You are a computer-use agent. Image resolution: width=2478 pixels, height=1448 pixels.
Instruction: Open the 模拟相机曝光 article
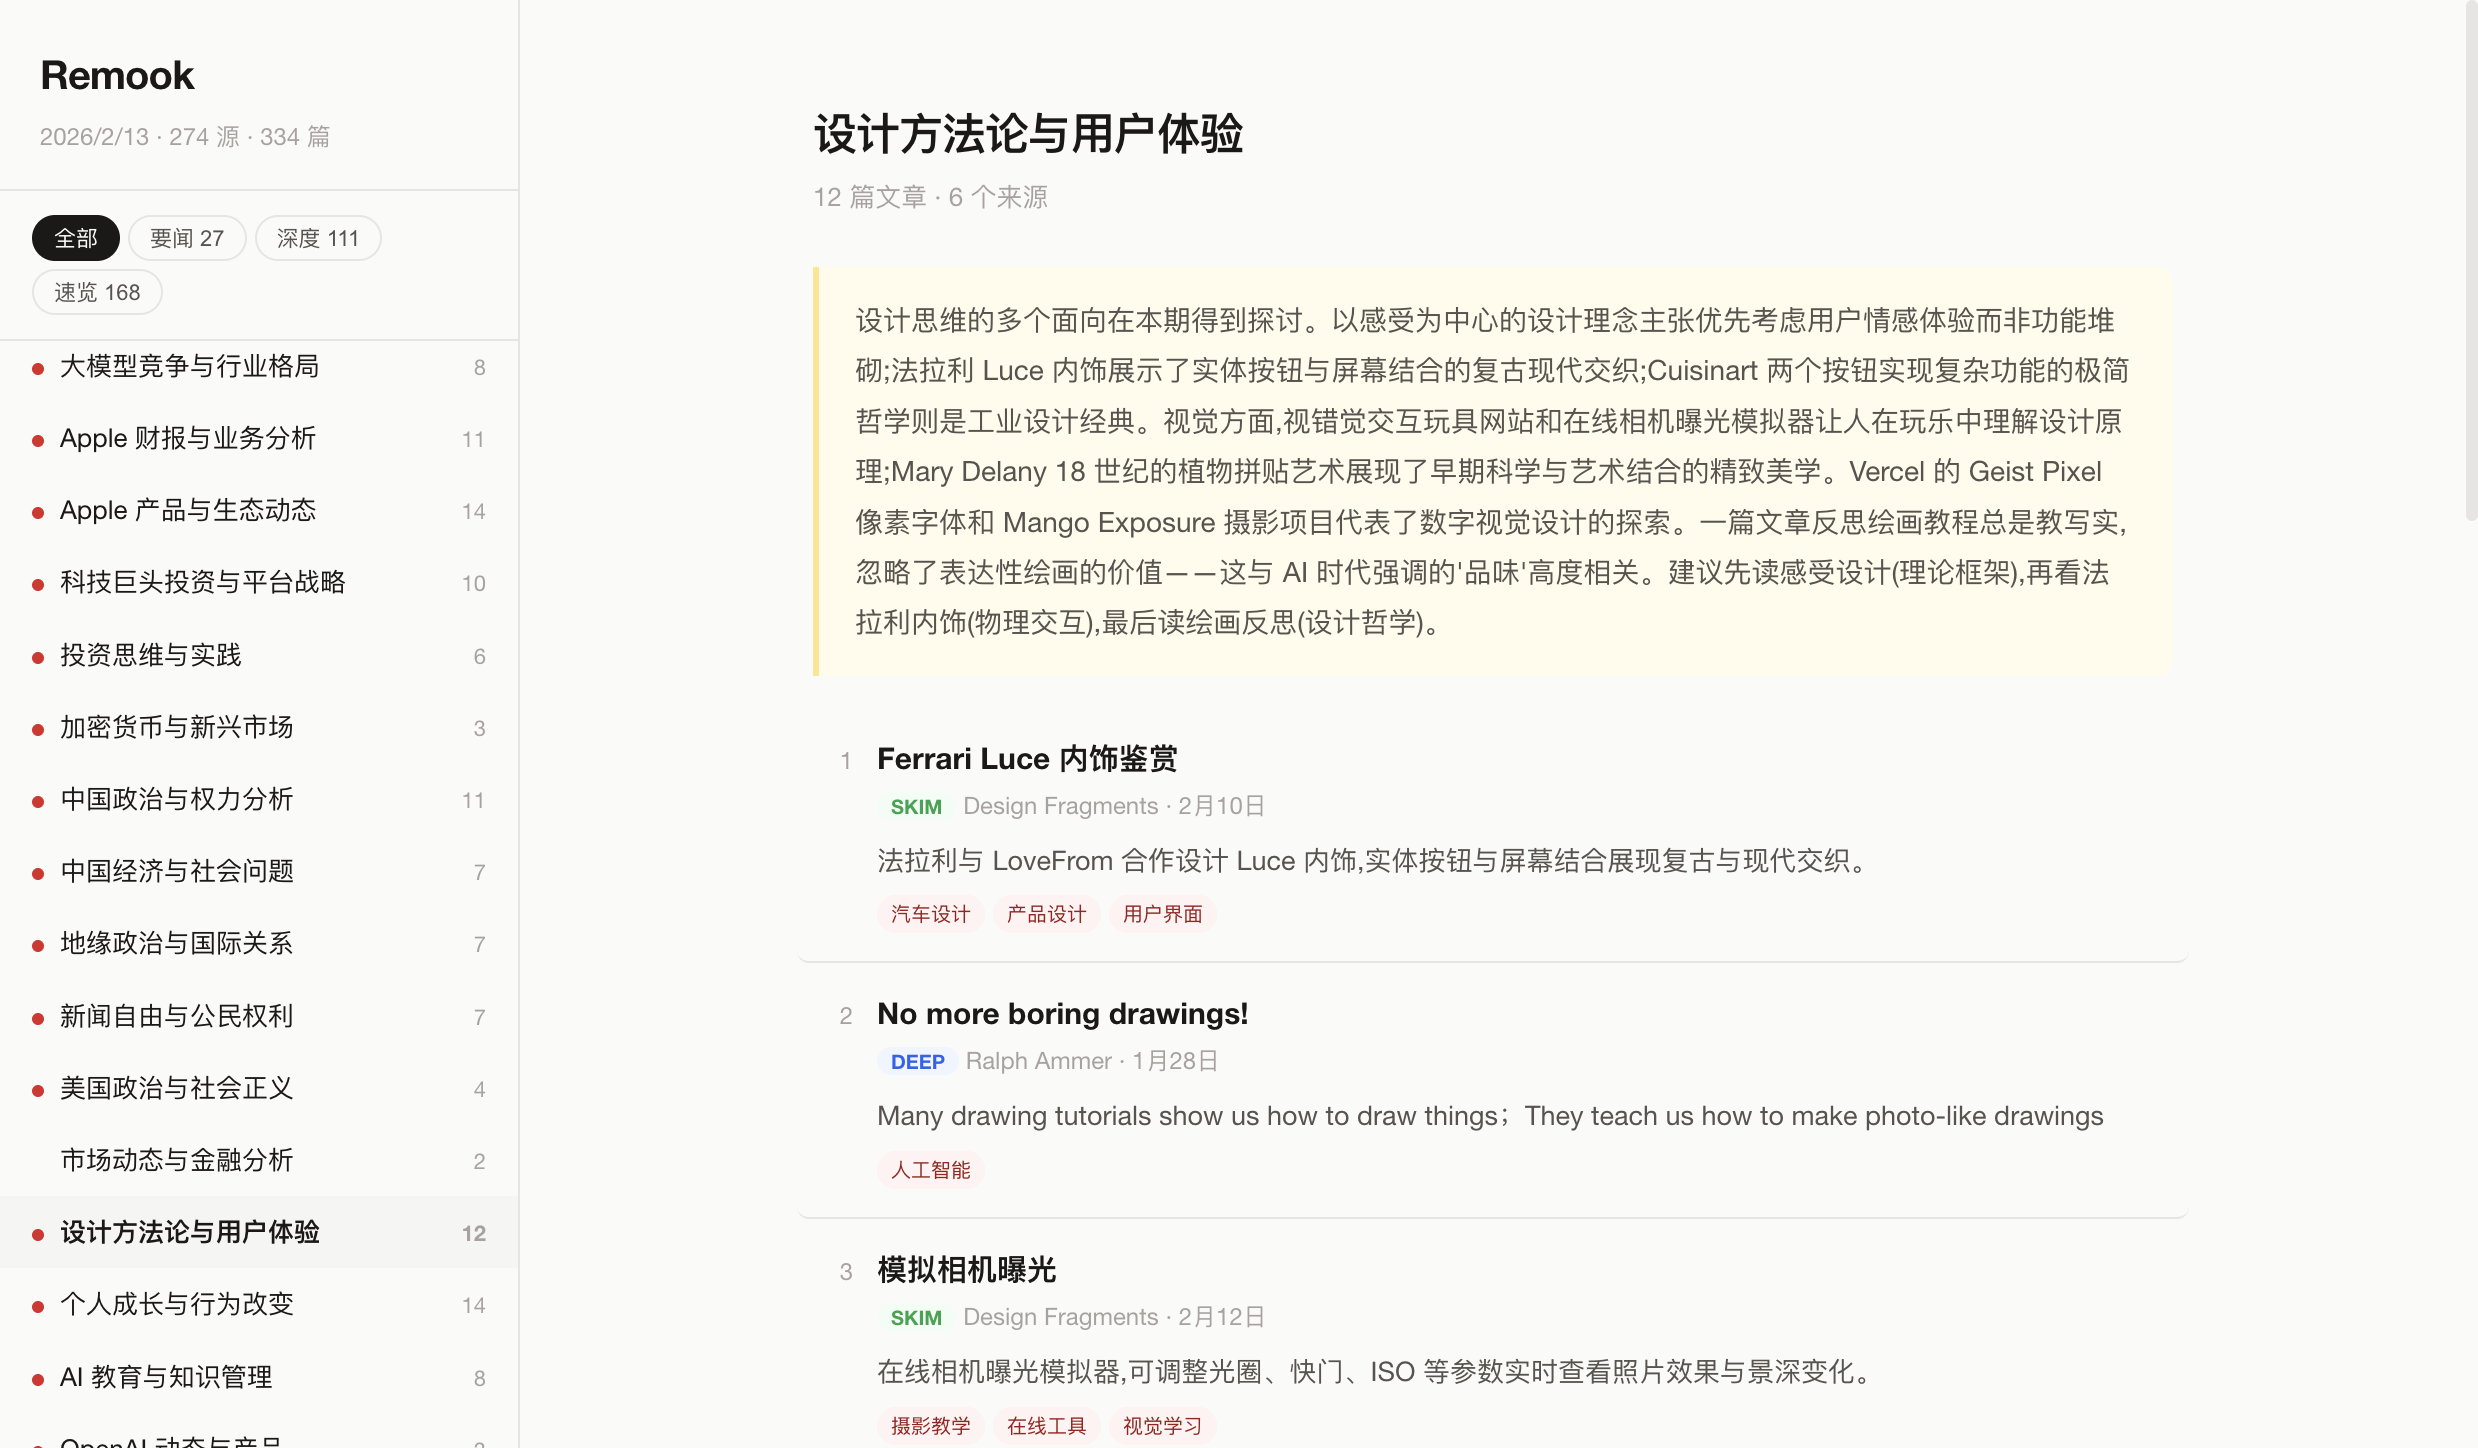click(x=966, y=1270)
